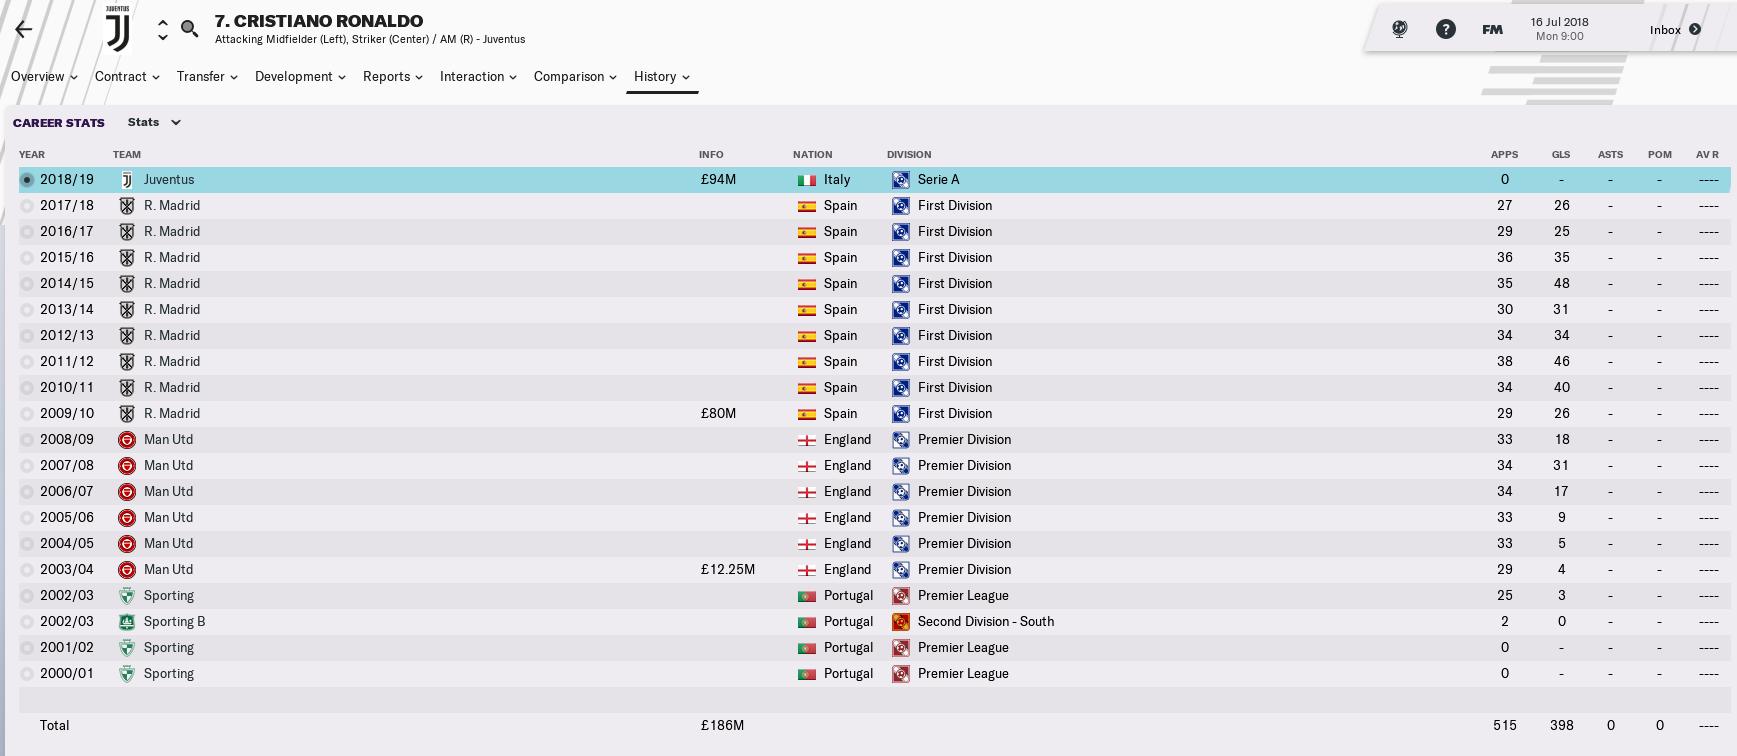
Task: Expand the Stats dropdown
Action: (154, 122)
